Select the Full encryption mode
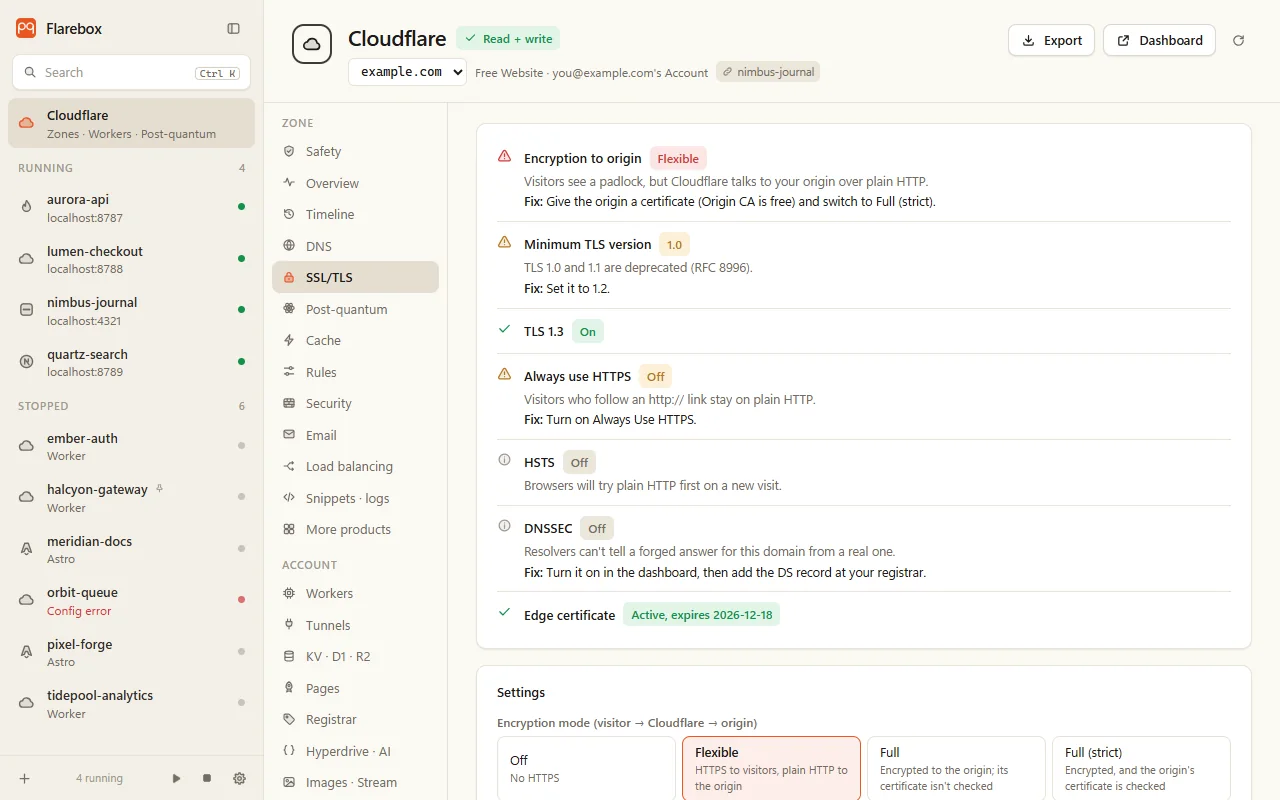1280x800 pixels. (956, 768)
